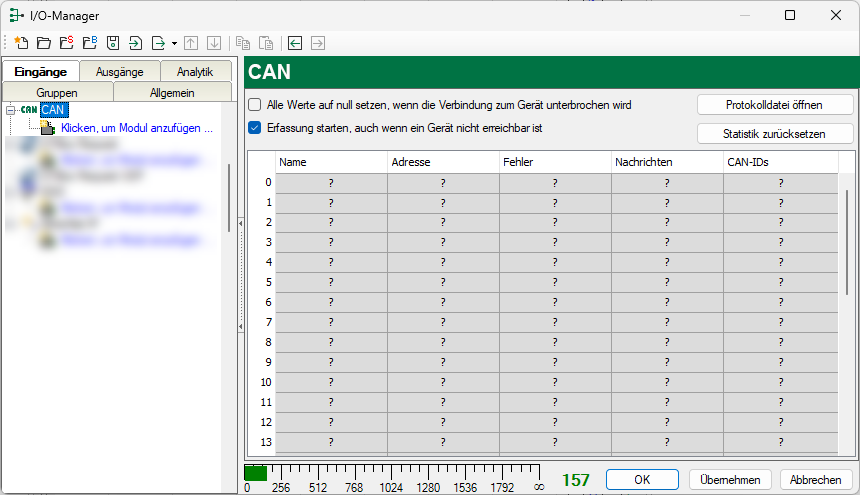Screen dimensions: 860x495
Task: Click the move up arrow toolbar icon
Action: tap(191, 43)
